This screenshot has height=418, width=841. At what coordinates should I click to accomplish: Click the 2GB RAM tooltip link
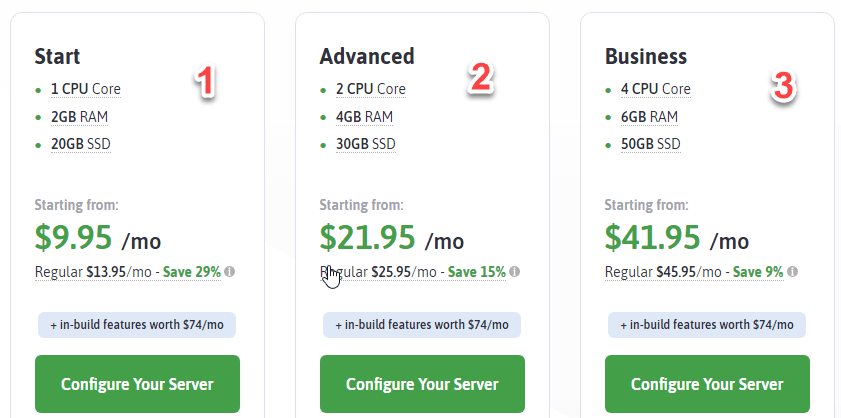(79, 117)
